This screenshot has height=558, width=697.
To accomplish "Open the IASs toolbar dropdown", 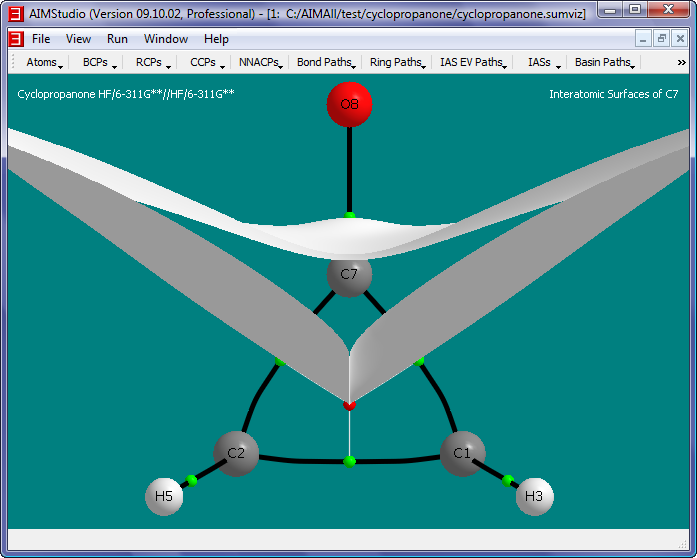I will point(542,62).
